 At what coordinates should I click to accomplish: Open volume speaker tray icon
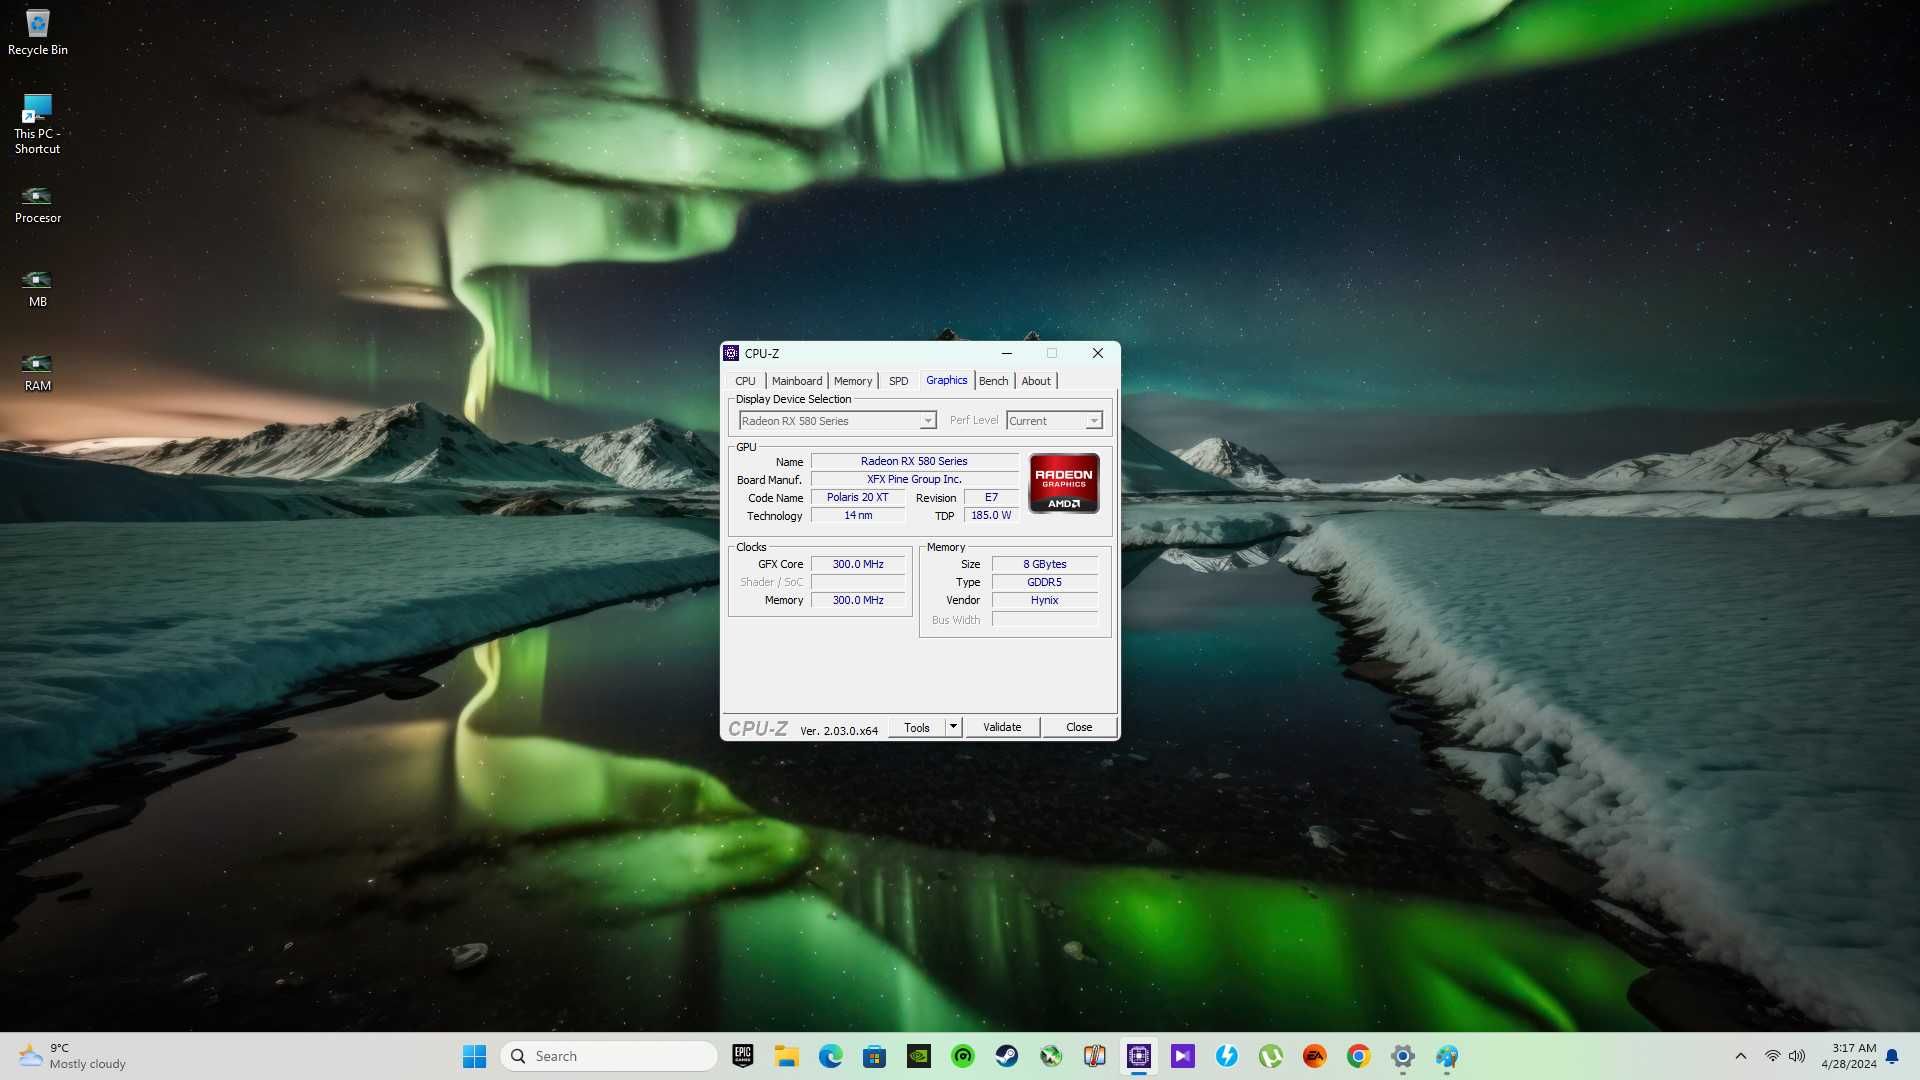(1797, 1056)
